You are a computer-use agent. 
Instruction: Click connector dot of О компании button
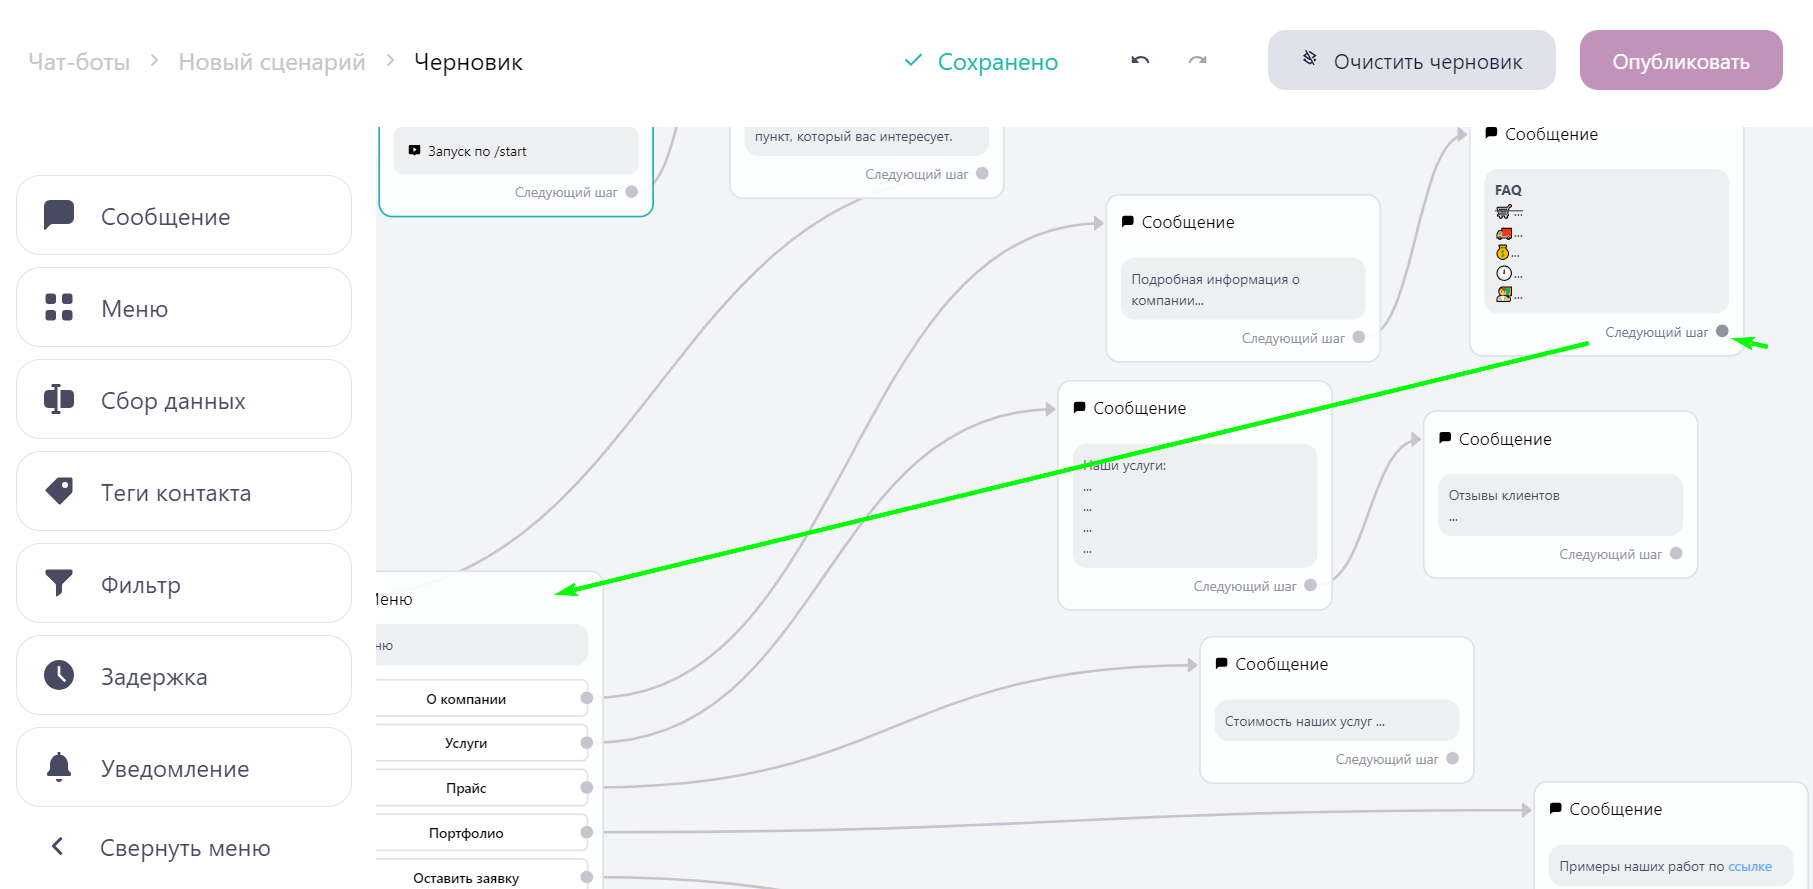[x=587, y=698]
